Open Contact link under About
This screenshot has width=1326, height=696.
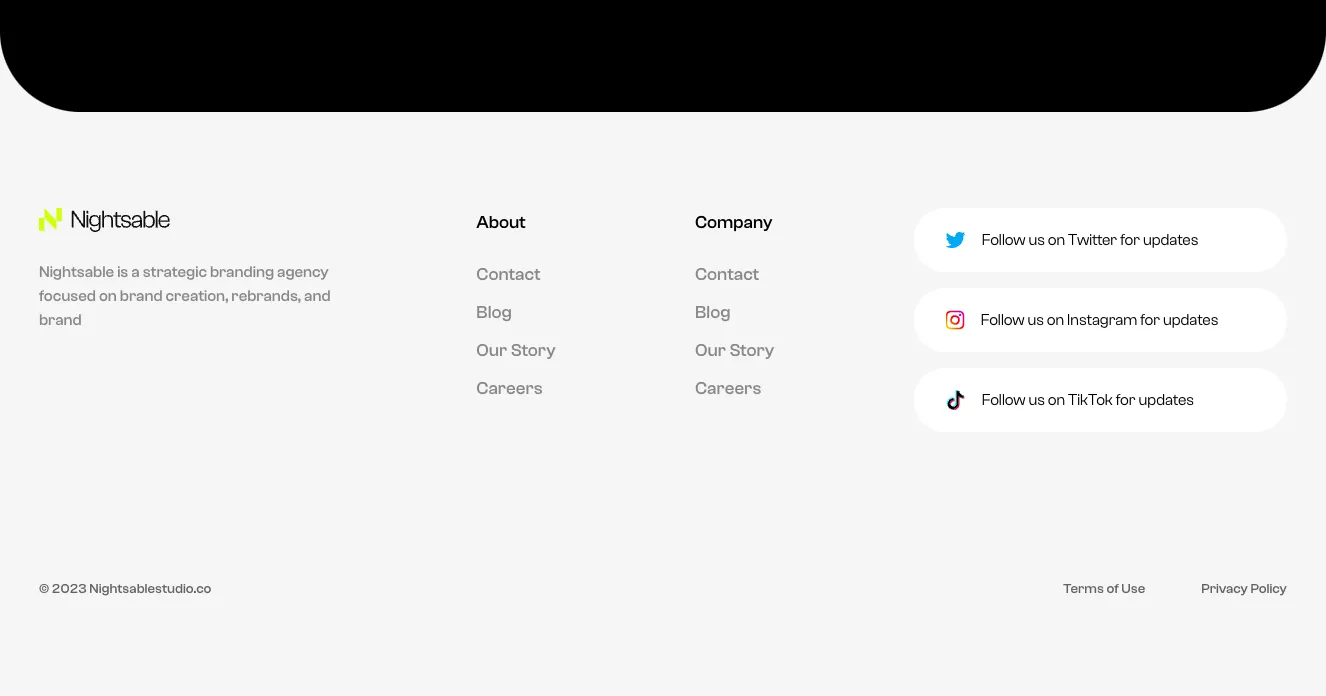(508, 274)
